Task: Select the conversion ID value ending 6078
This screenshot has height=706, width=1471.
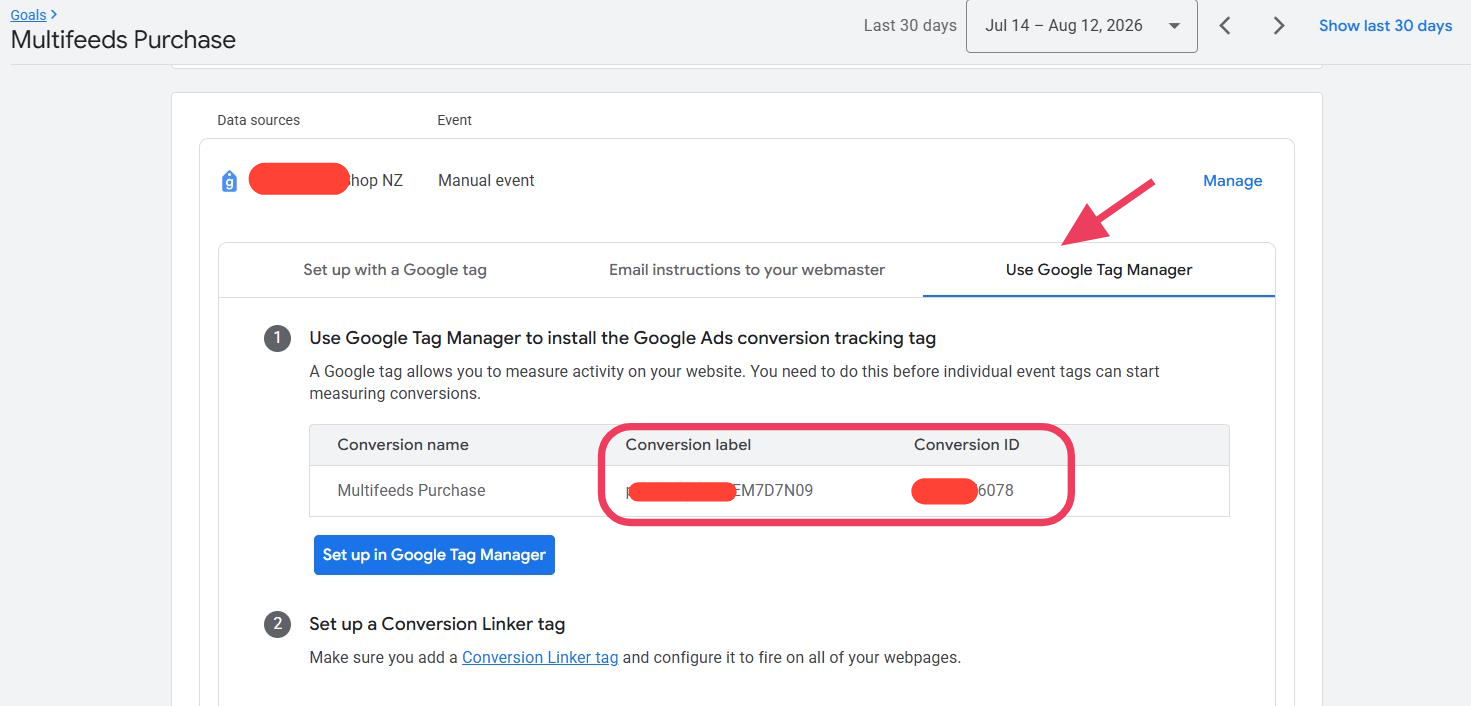Action: coord(963,491)
